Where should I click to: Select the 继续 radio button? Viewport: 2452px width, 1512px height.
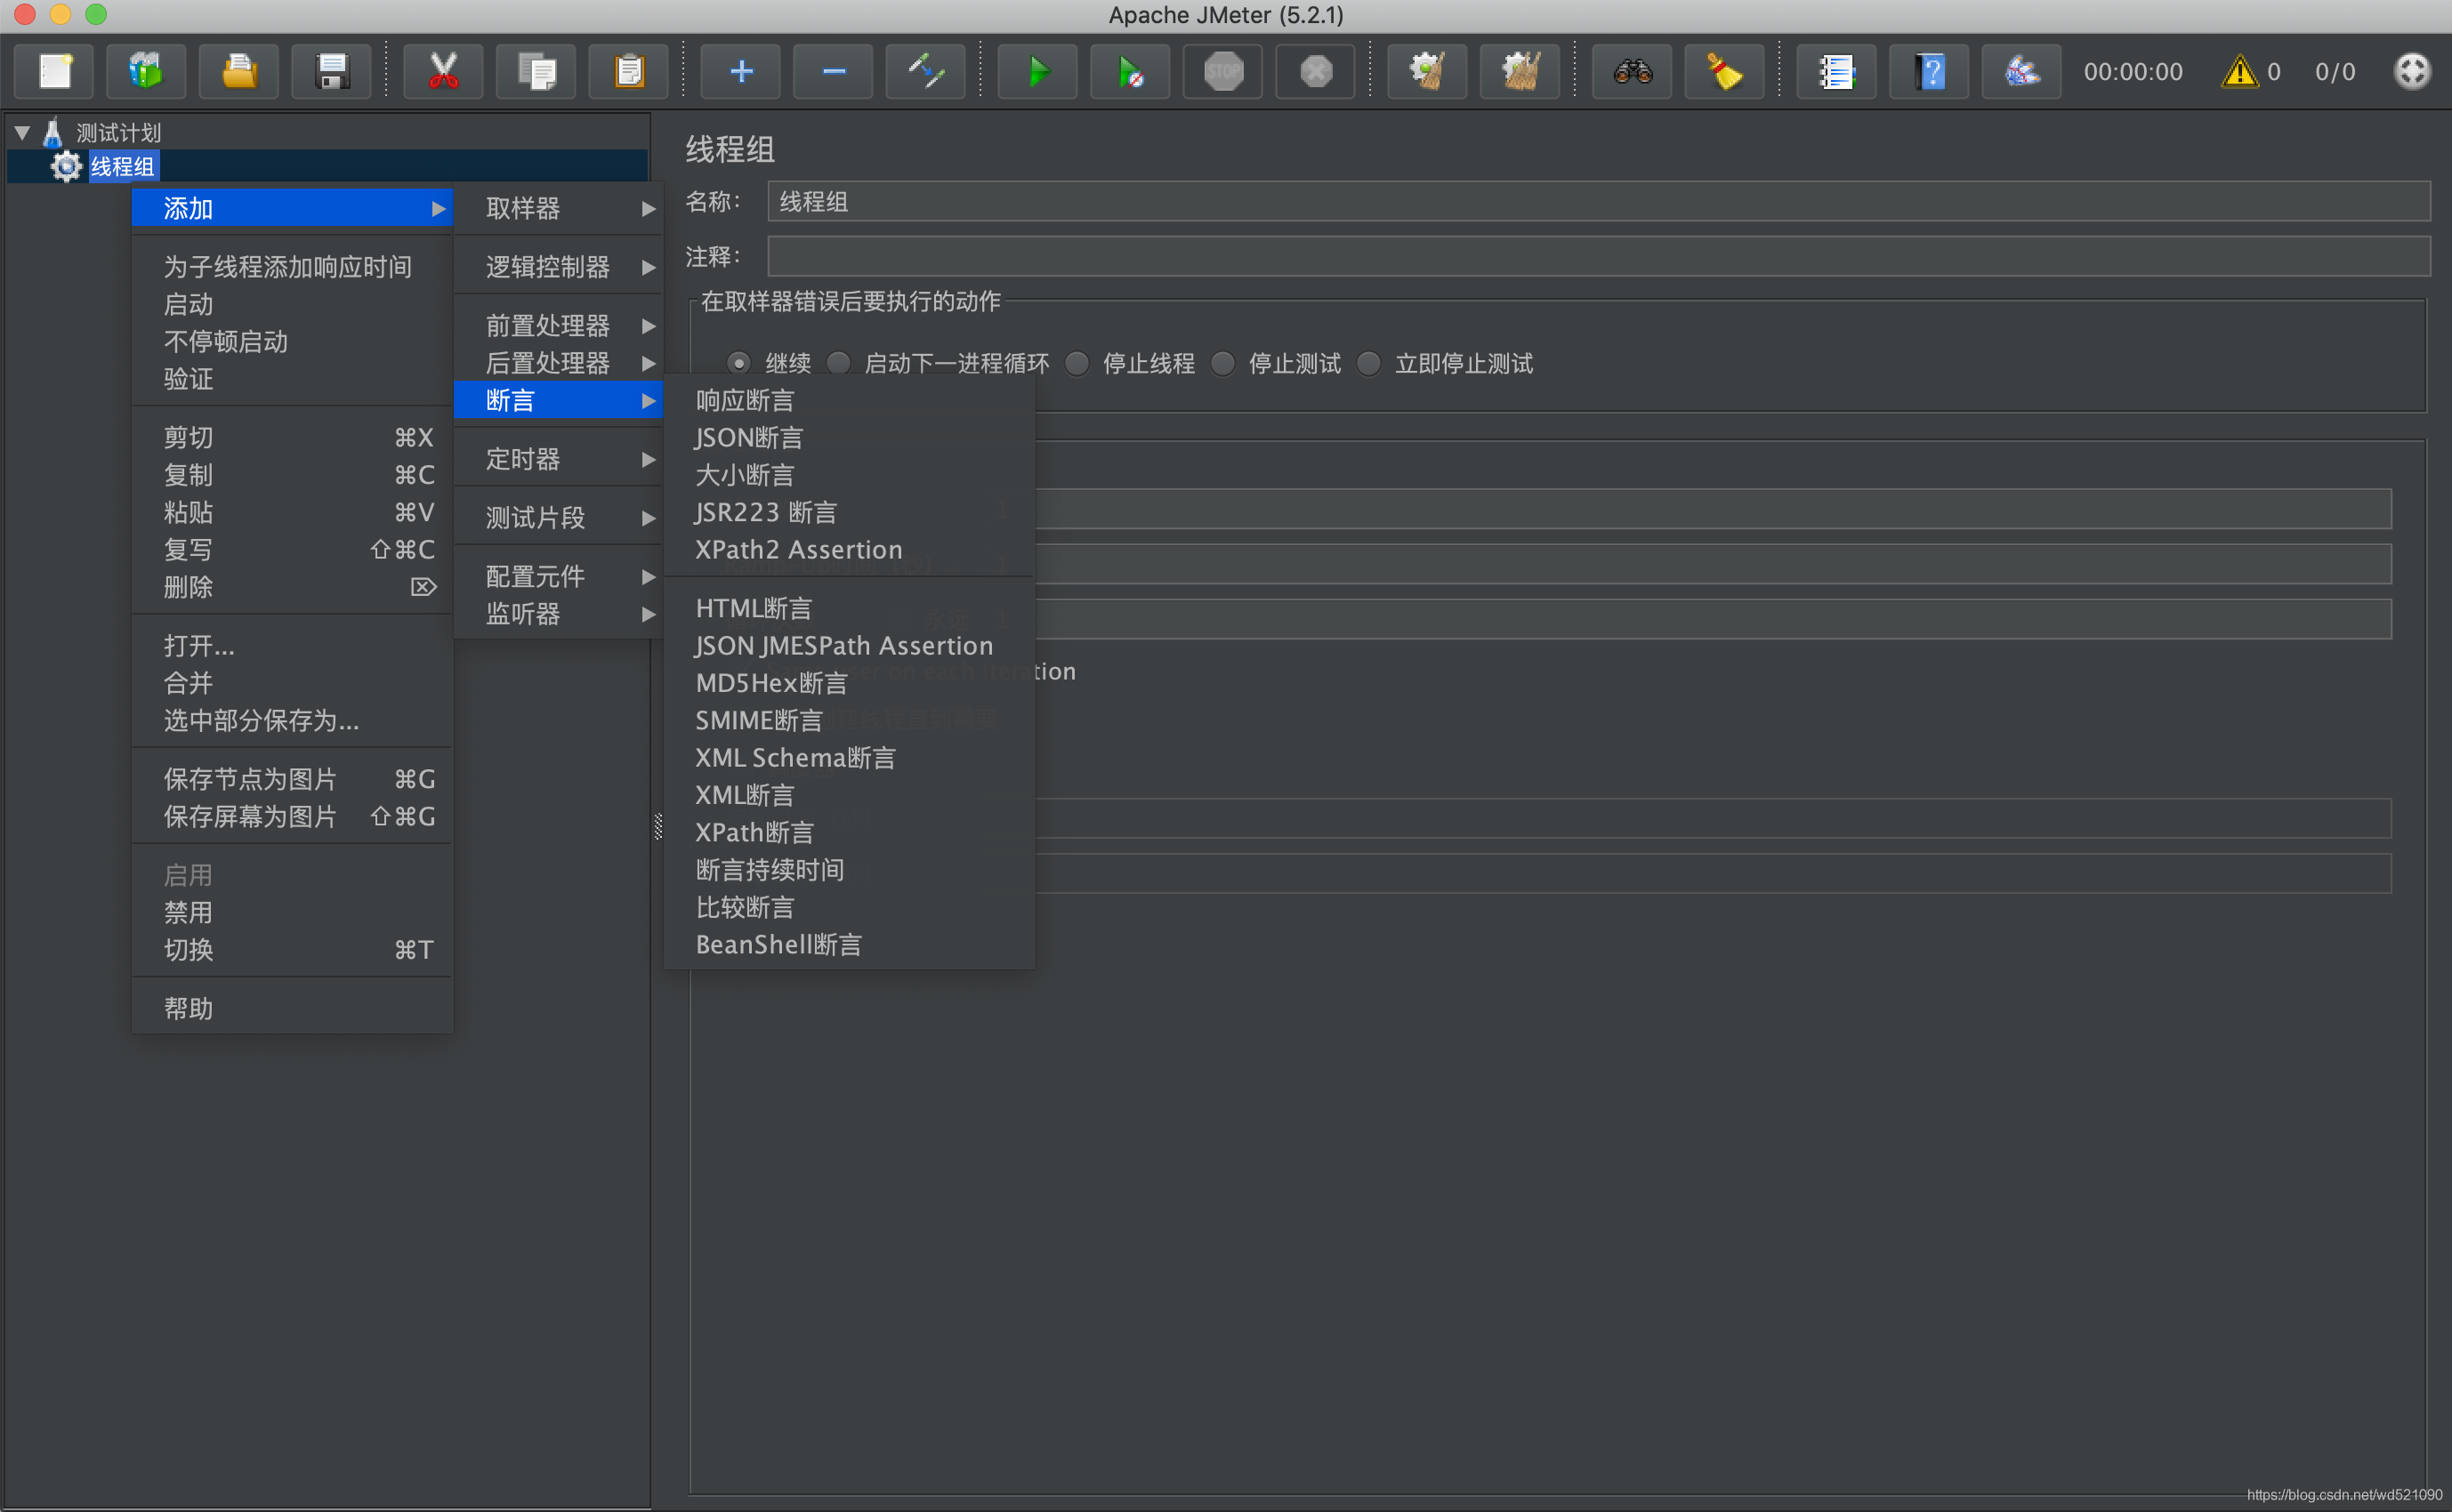[739, 363]
